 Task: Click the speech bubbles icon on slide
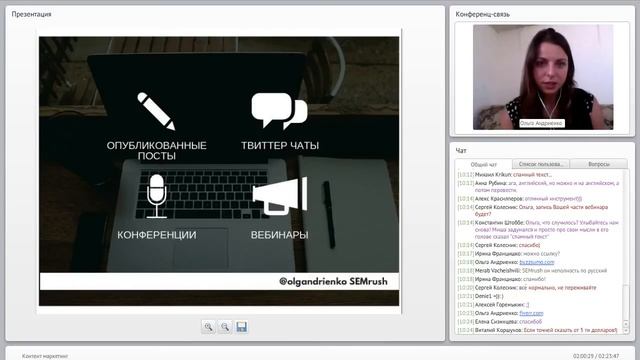coord(279,110)
